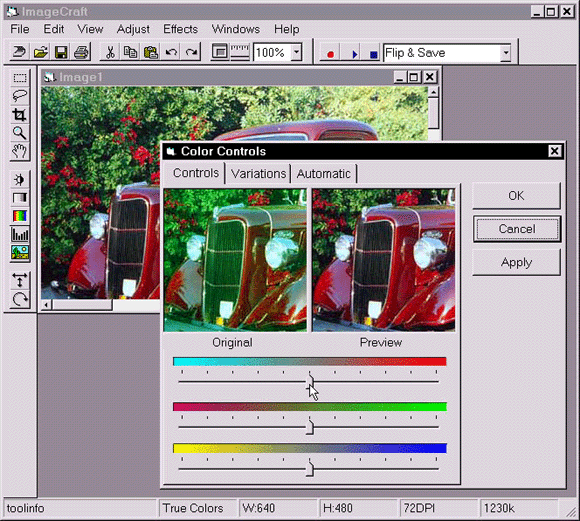Expand the 100% zoom dropdown
Screen dimensions: 580x521
point(296,53)
